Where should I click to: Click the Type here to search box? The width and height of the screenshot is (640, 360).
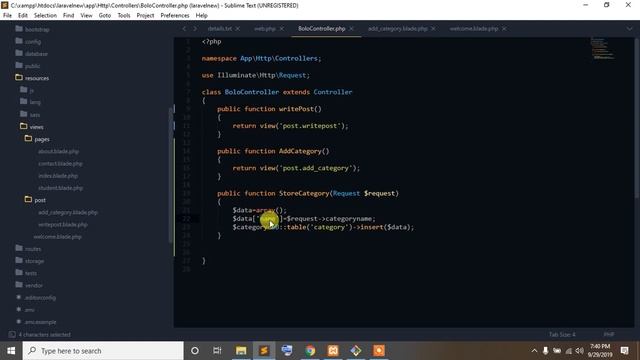coord(103,351)
